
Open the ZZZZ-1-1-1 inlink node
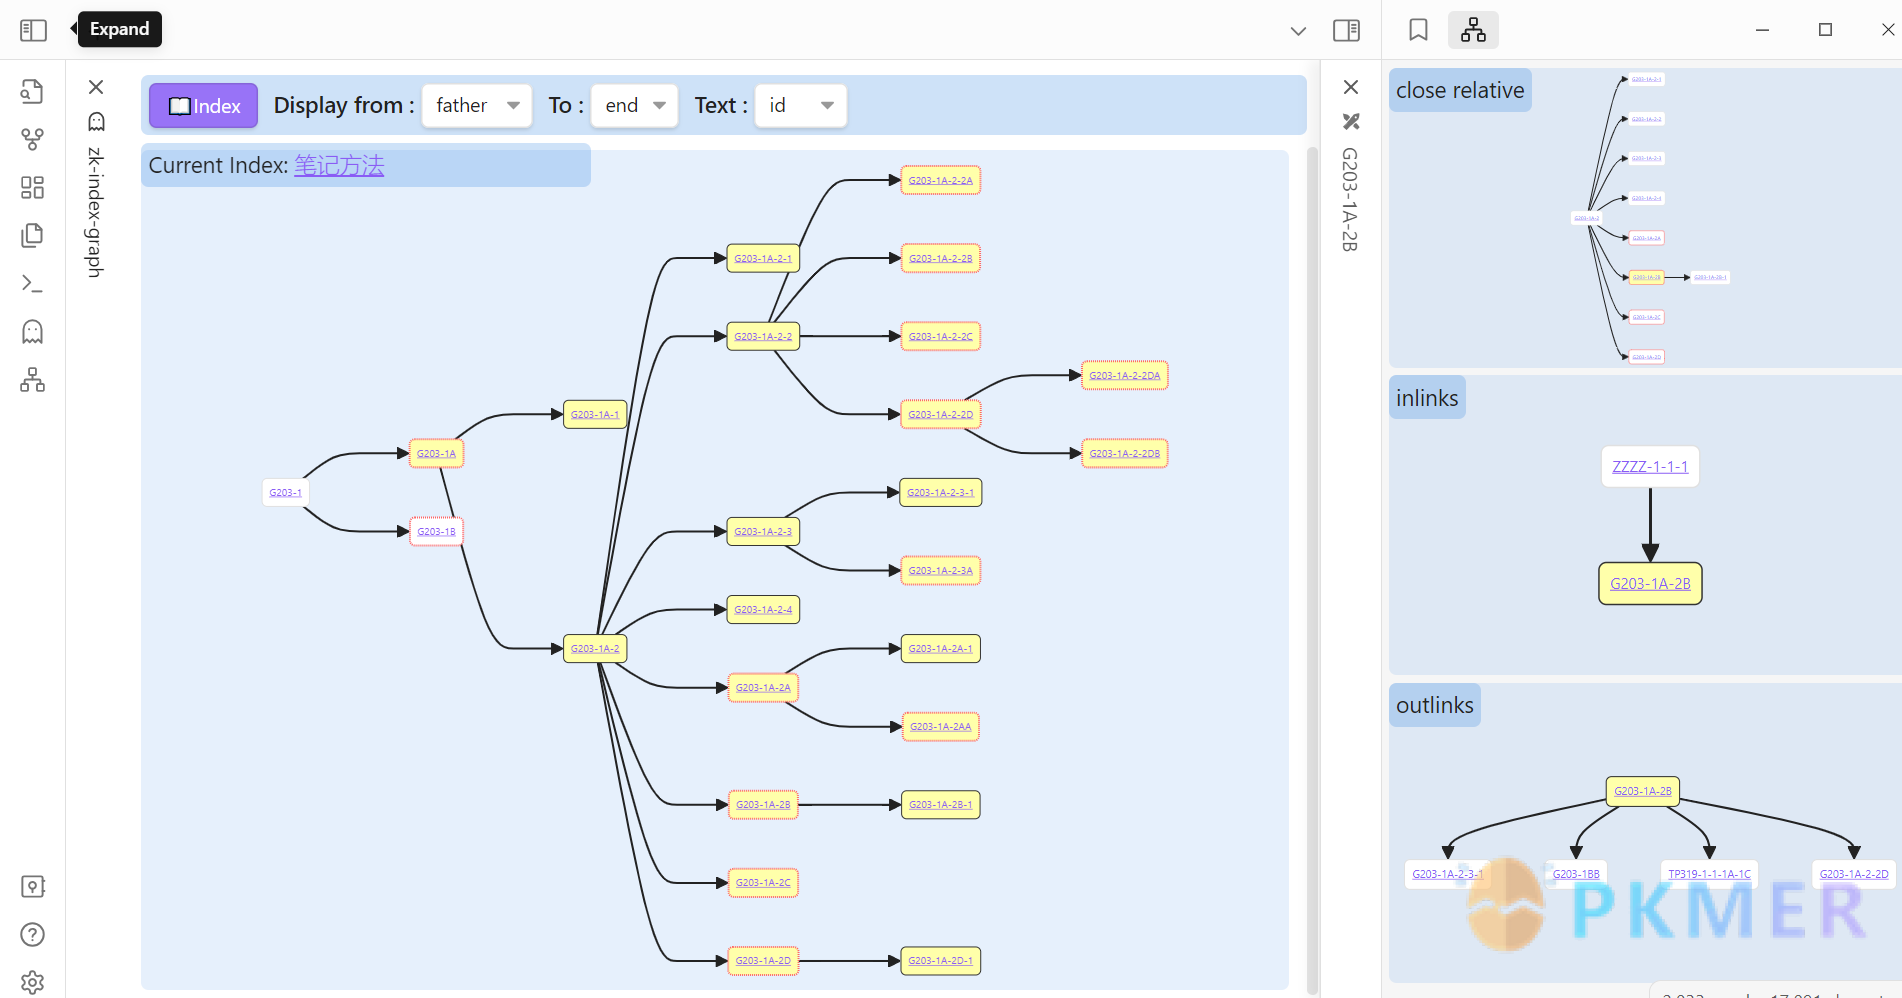click(x=1649, y=466)
